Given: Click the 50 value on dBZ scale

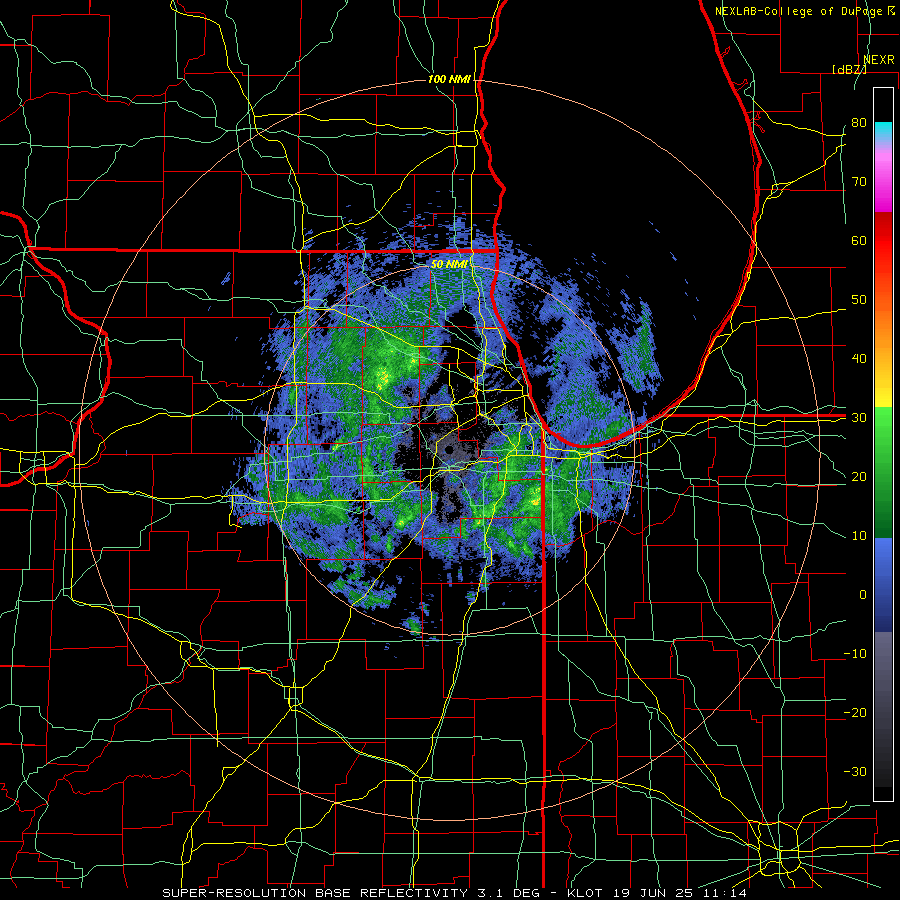Looking at the screenshot, I should (x=859, y=300).
